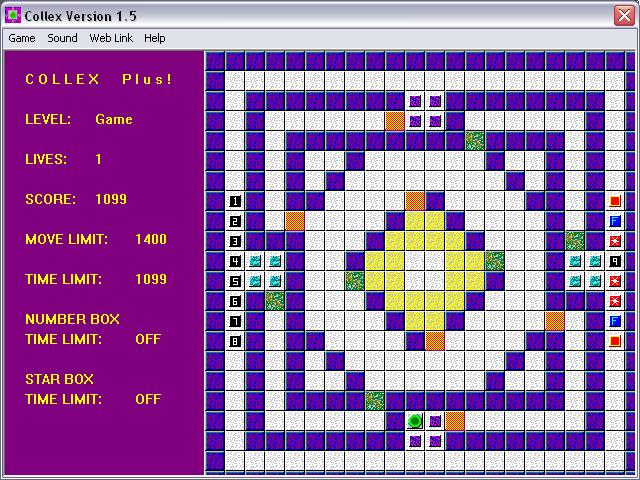The height and width of the screenshot is (480, 640).
Task: Click the score value 1099
Action: pyautogui.click(x=111, y=199)
